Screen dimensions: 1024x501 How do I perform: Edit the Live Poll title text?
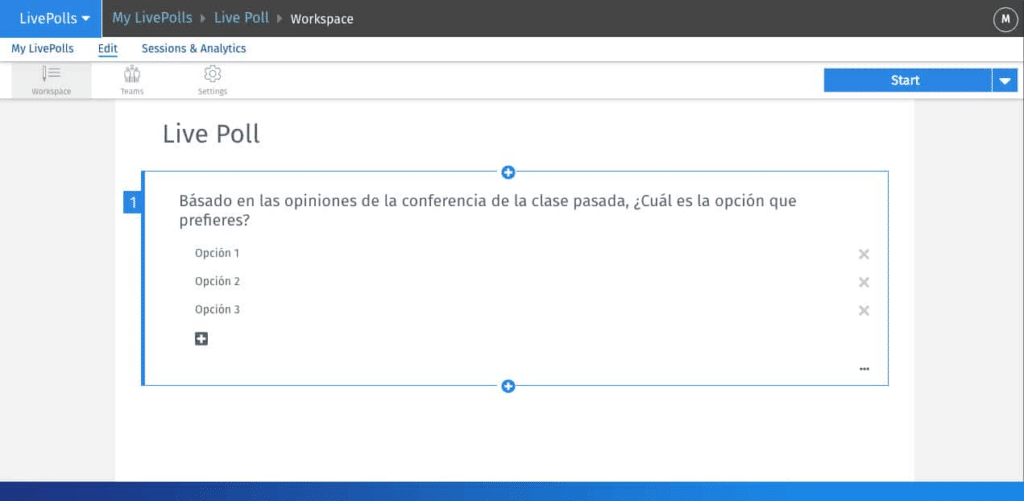click(x=211, y=134)
